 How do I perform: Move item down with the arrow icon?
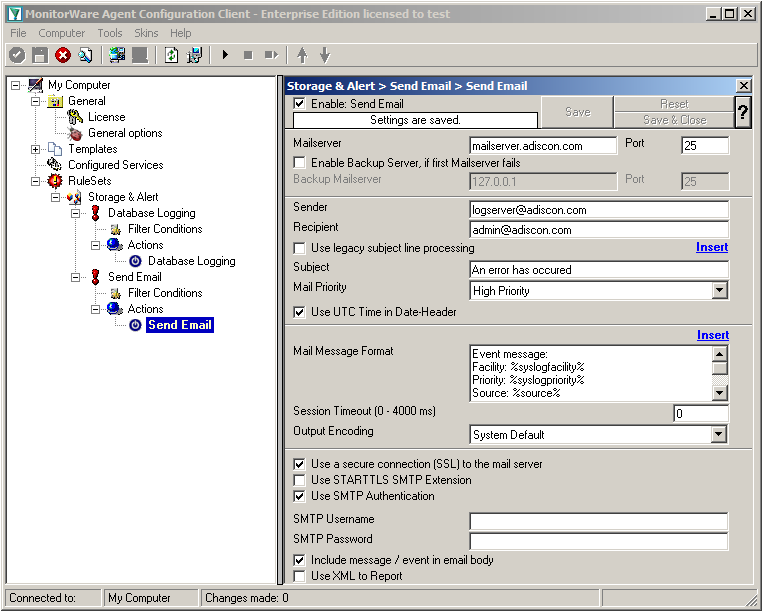(325, 55)
